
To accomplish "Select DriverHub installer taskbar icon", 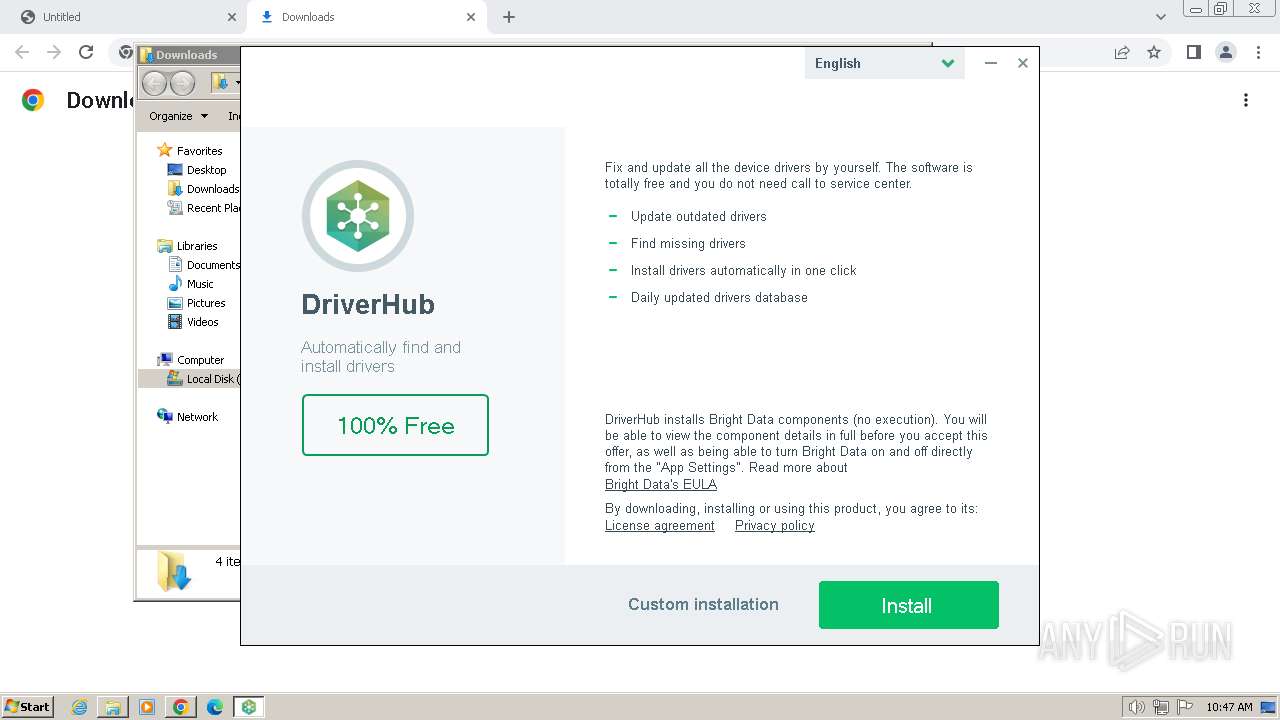I will tap(248, 707).
